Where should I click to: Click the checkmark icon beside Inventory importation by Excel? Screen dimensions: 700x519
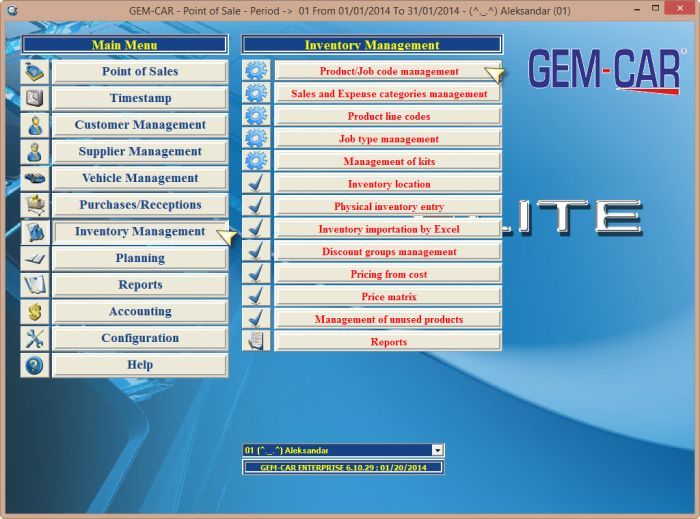click(256, 228)
